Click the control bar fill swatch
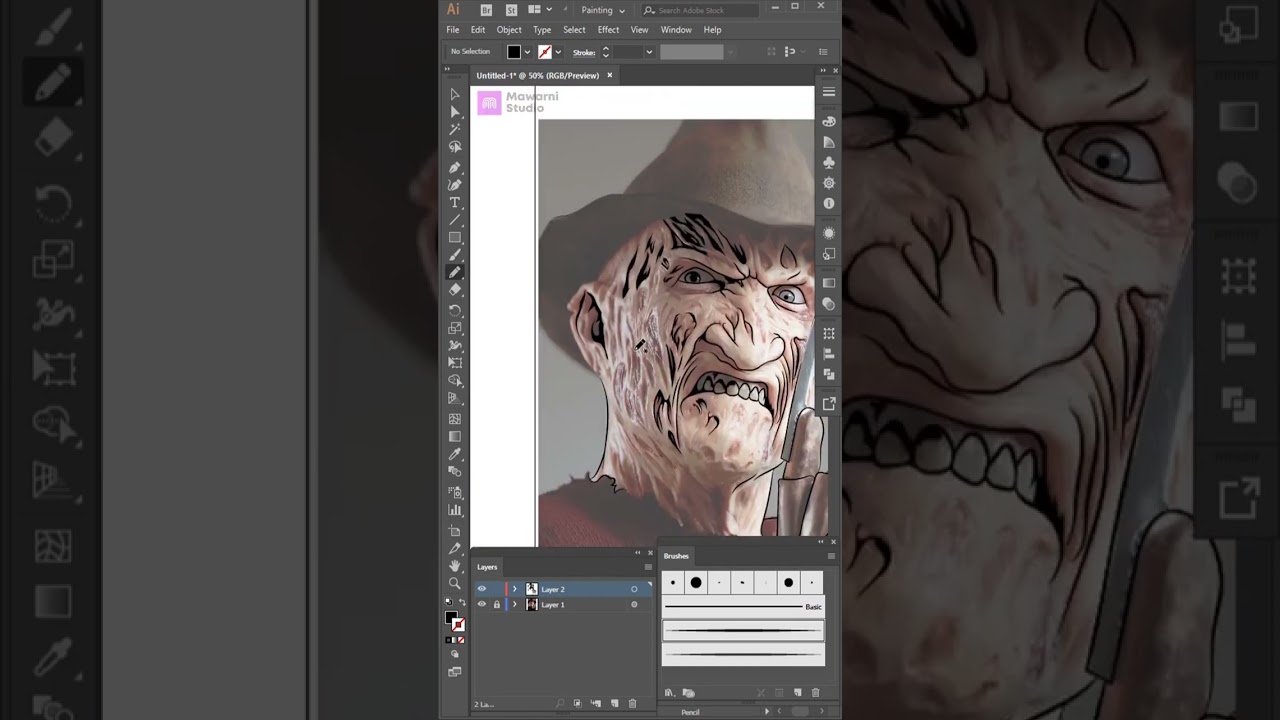The width and height of the screenshot is (1280, 720). [514, 52]
